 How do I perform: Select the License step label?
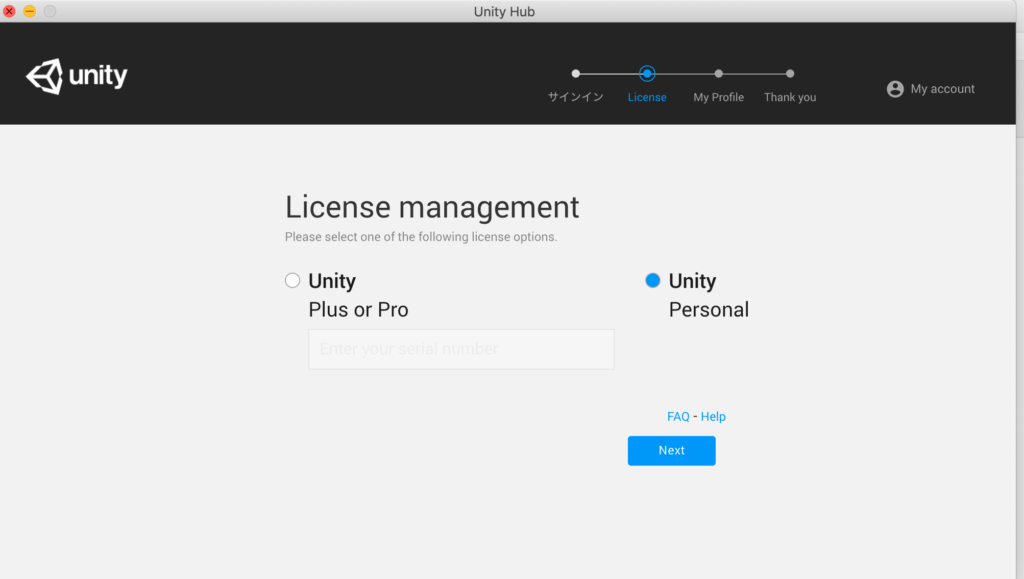(647, 97)
